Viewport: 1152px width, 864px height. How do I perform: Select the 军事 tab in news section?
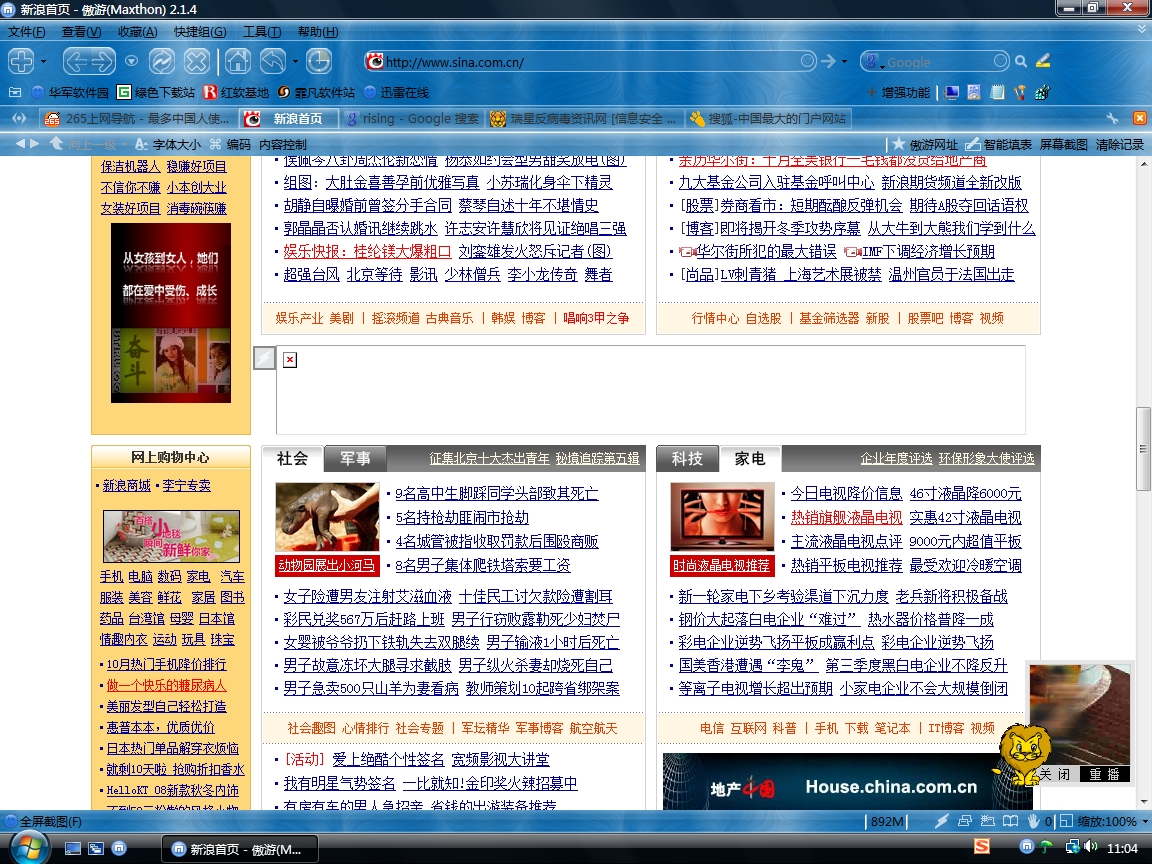(x=355, y=458)
